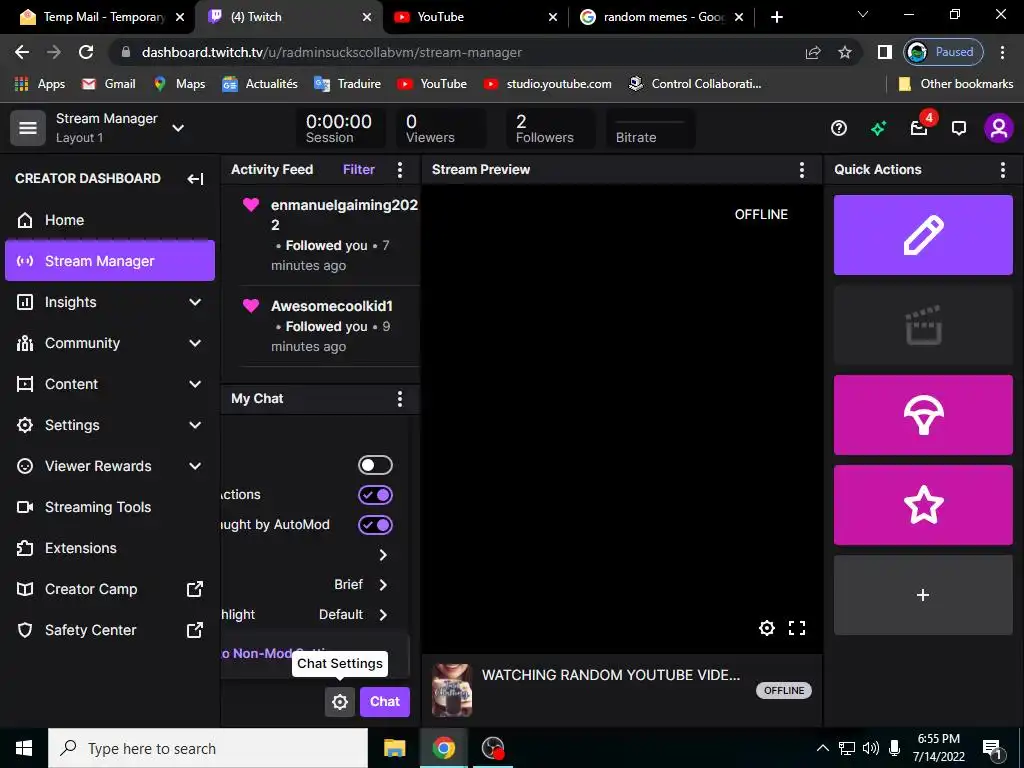
Task: Disable the 'caught by AutoMod' toggle
Action: (376, 525)
